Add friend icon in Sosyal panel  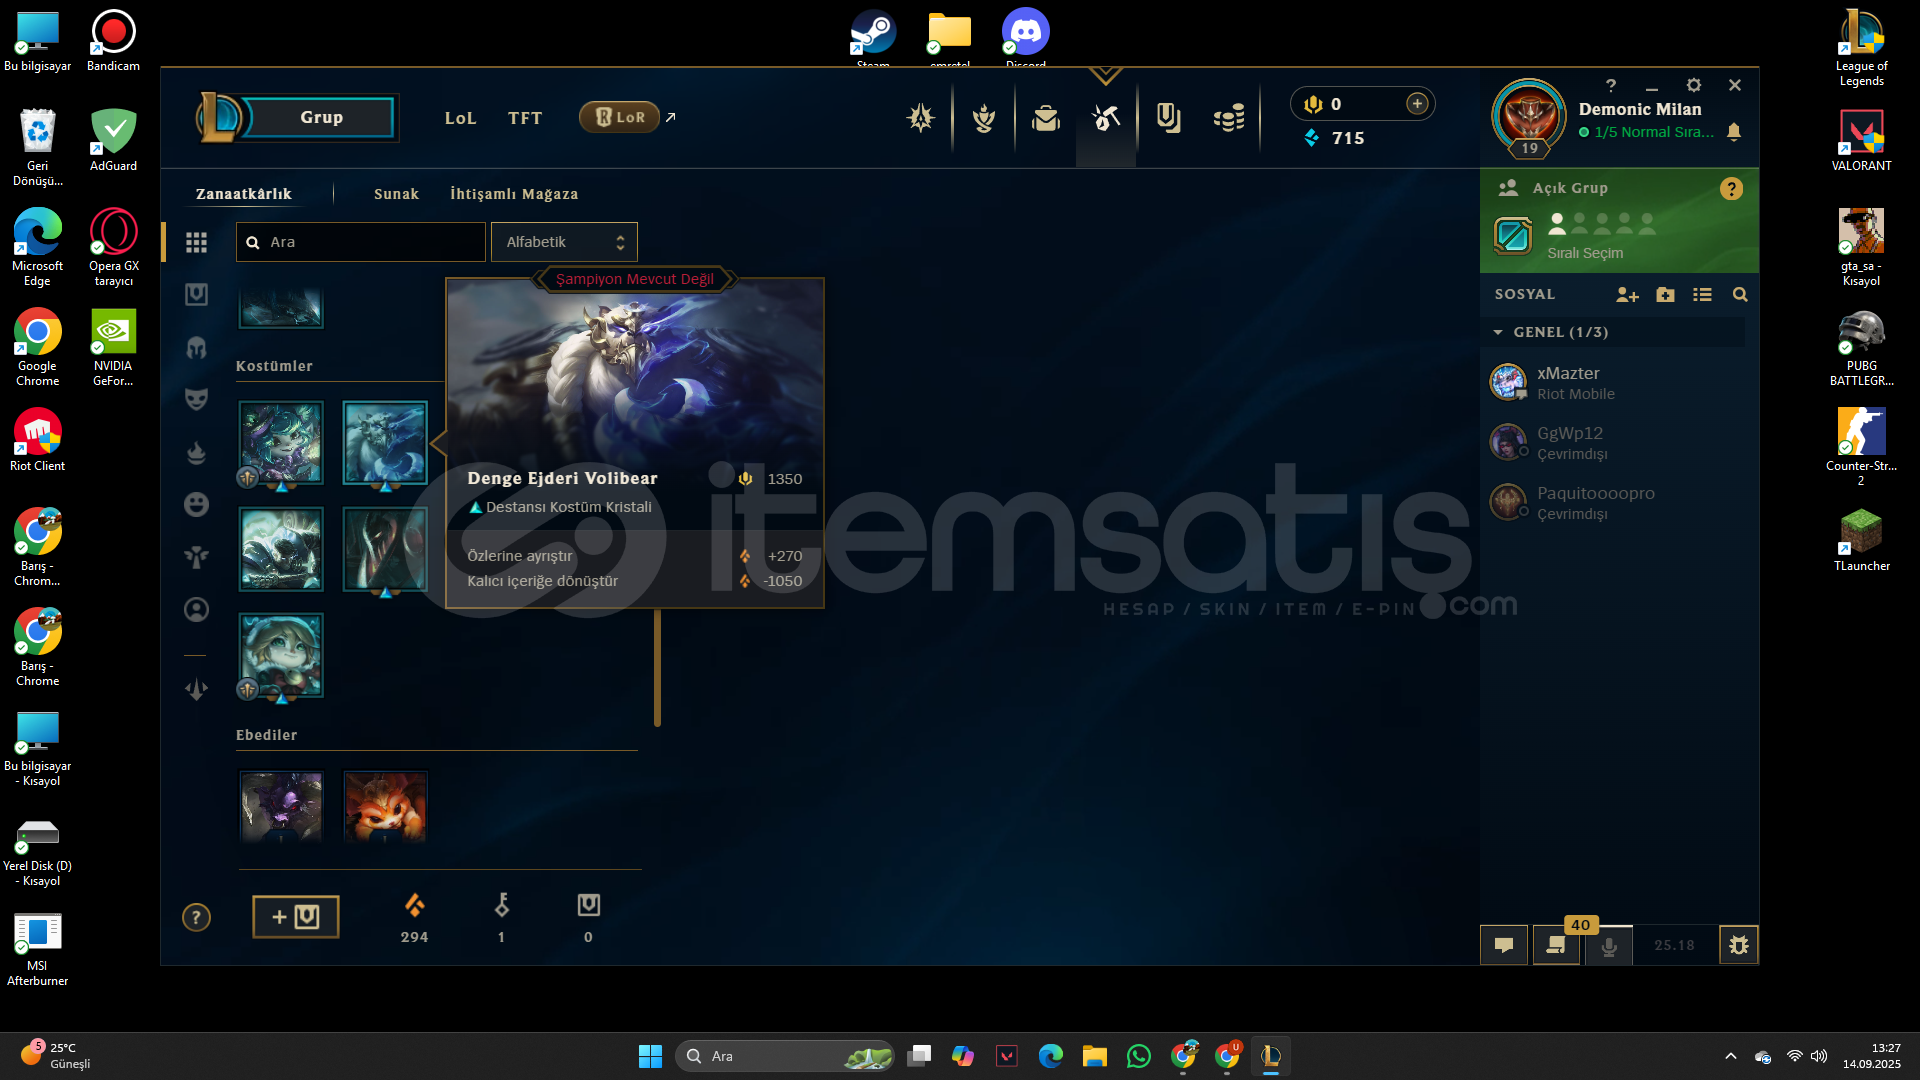pos(1627,294)
